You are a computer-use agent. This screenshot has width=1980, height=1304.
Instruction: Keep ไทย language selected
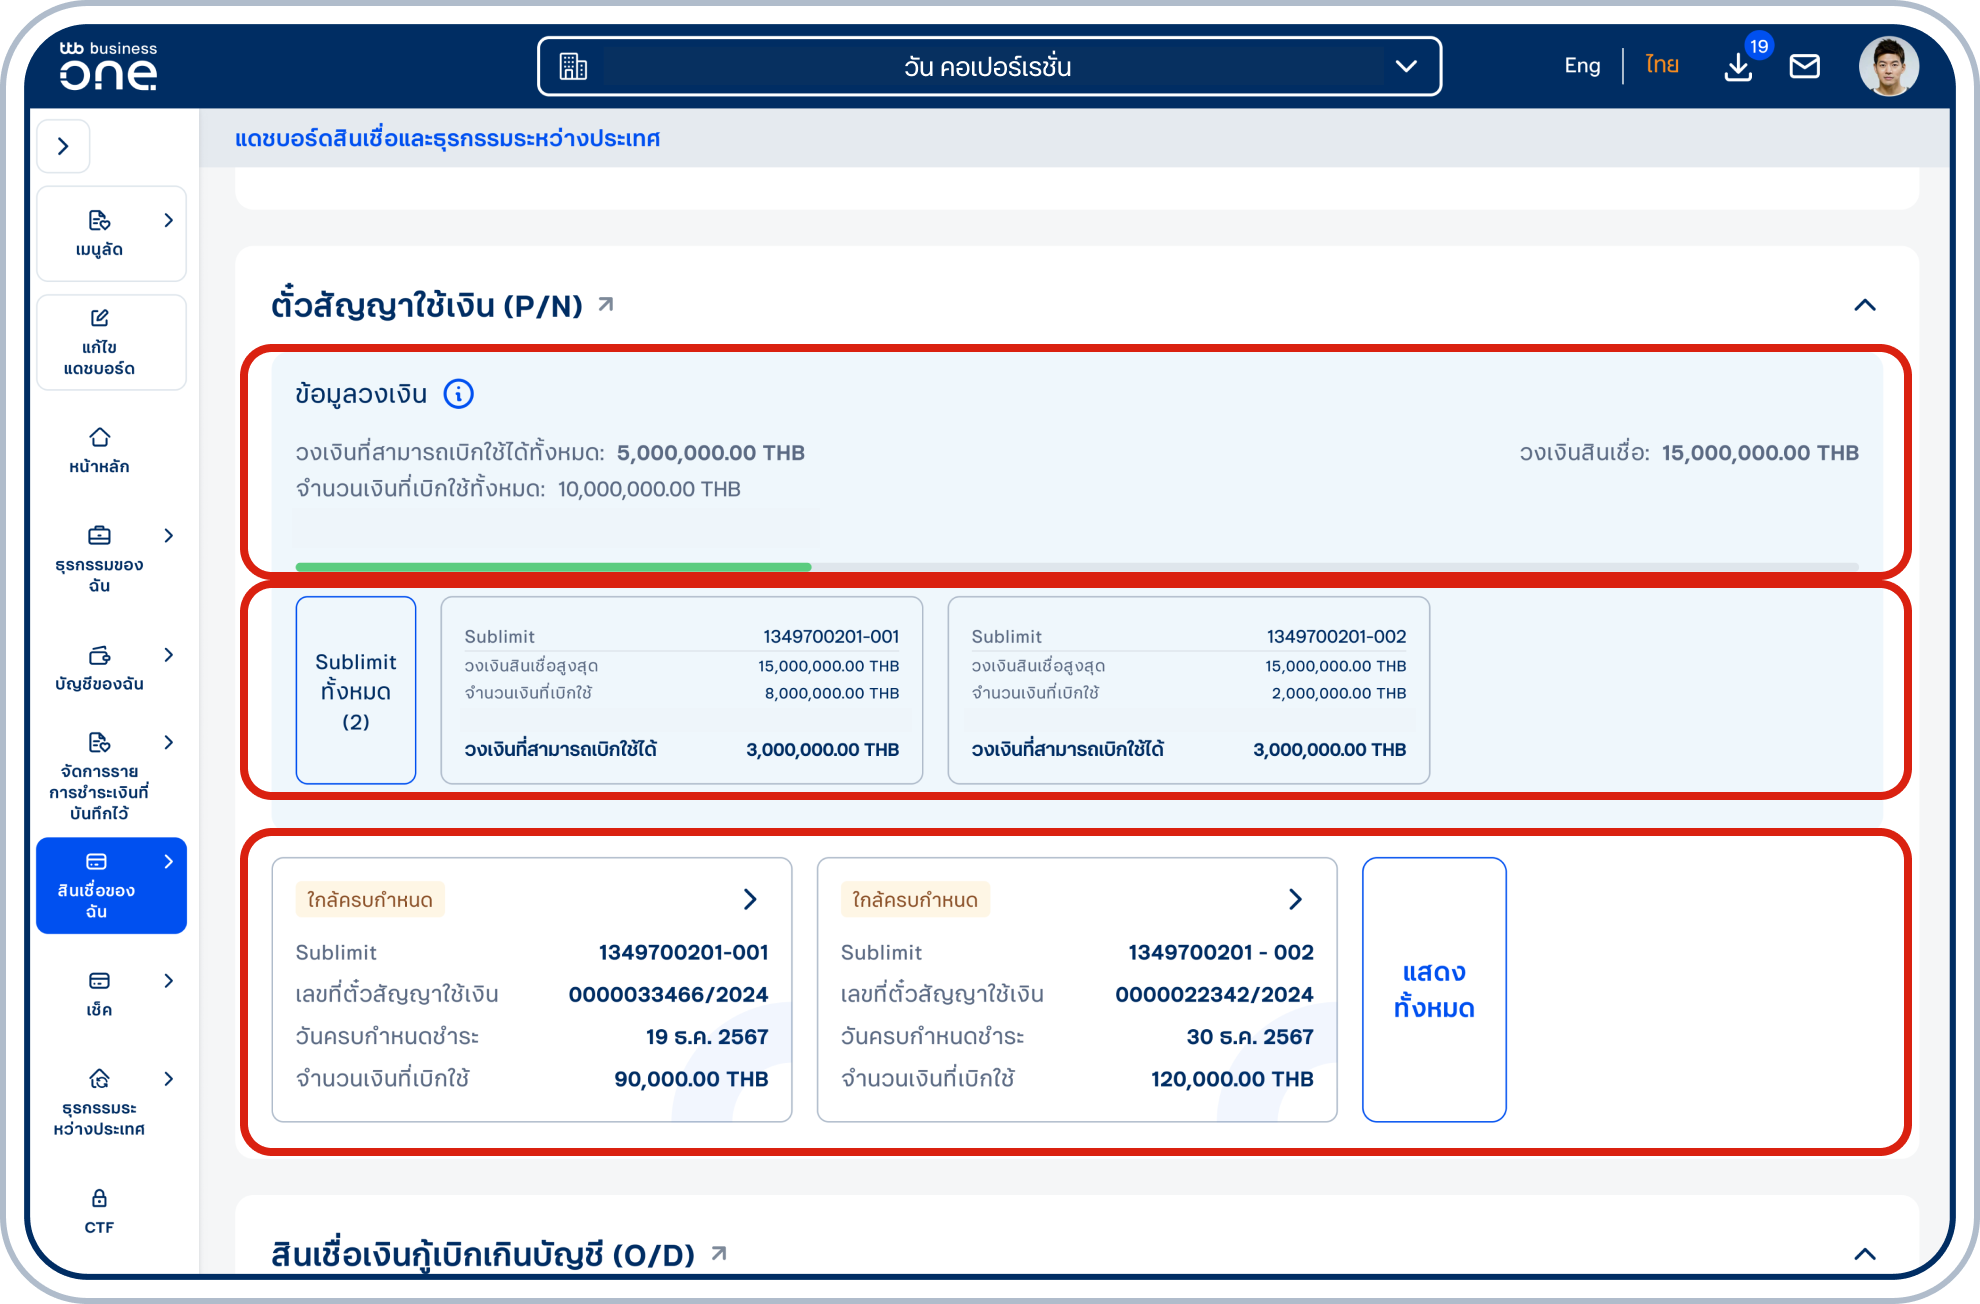pos(1660,65)
